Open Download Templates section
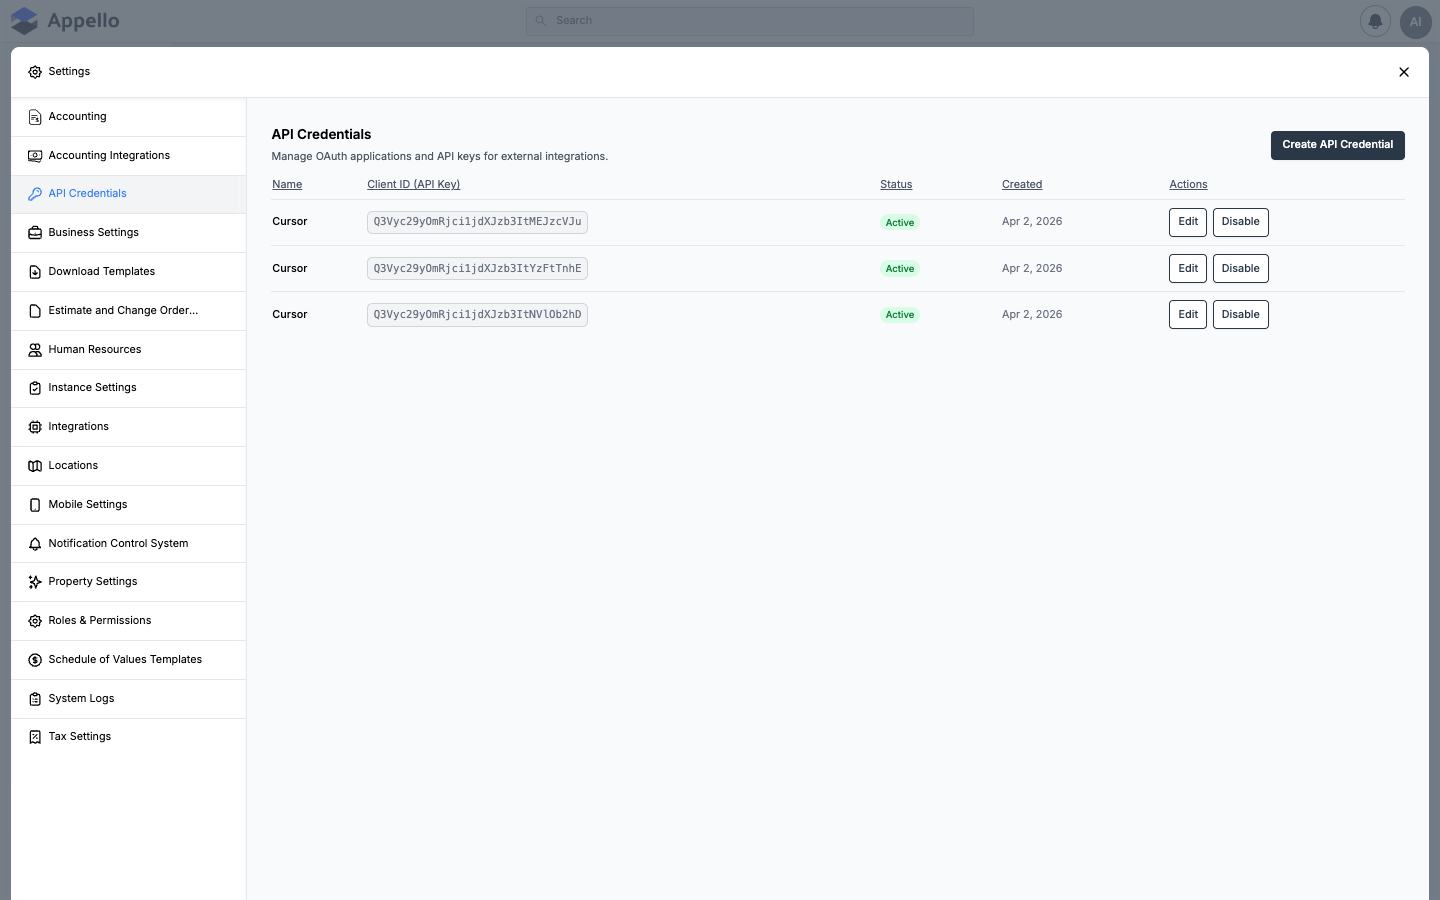The width and height of the screenshot is (1440, 900). point(128,272)
